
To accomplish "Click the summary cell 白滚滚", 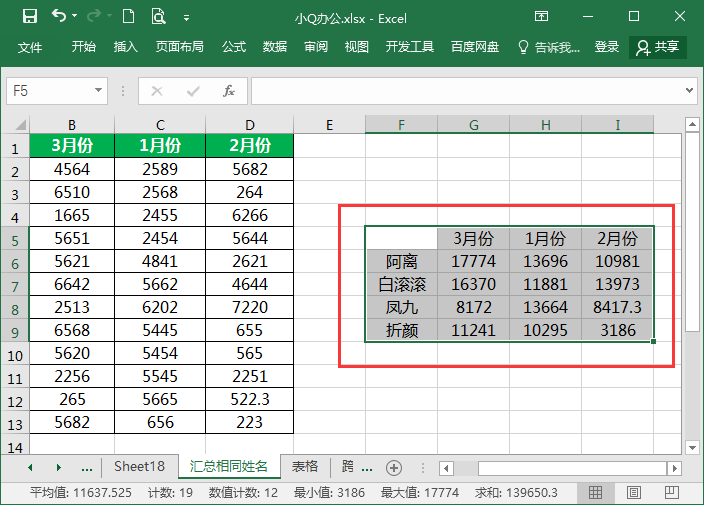I will [401, 285].
